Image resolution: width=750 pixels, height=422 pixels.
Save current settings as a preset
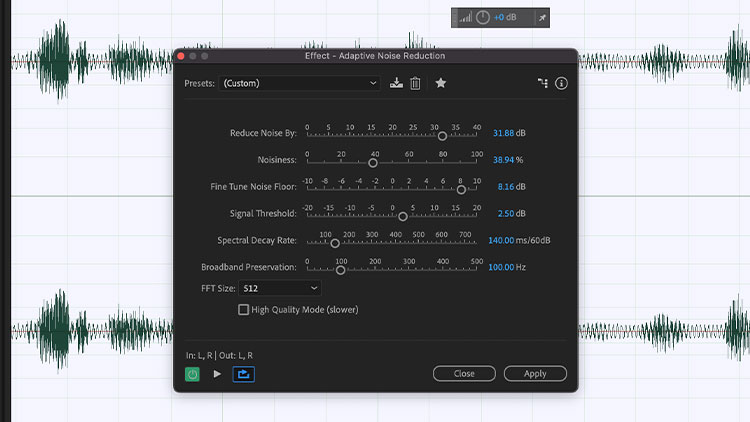point(396,83)
